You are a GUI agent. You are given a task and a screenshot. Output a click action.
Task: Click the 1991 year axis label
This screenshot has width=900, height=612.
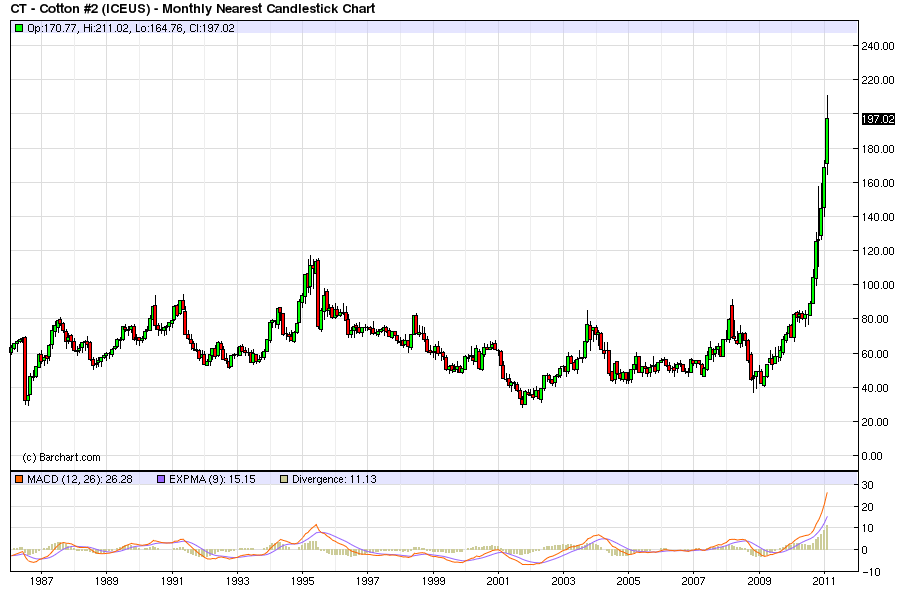(x=172, y=581)
